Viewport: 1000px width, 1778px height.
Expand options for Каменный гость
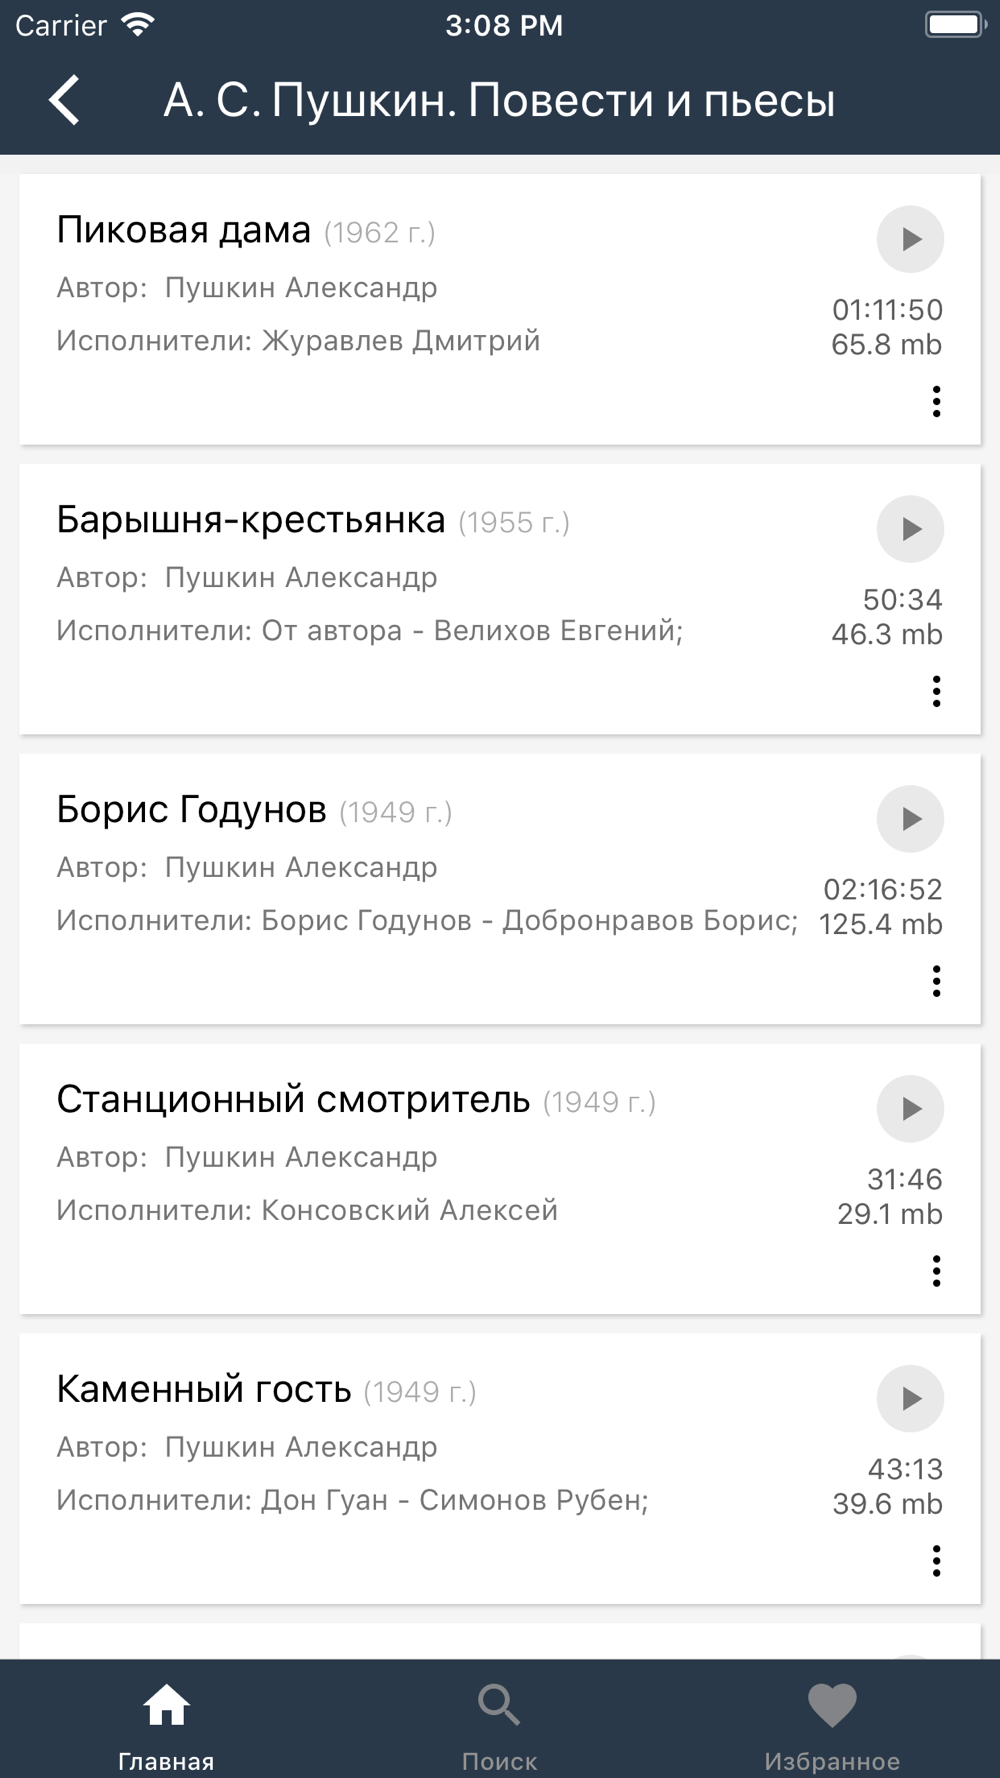tap(936, 1561)
